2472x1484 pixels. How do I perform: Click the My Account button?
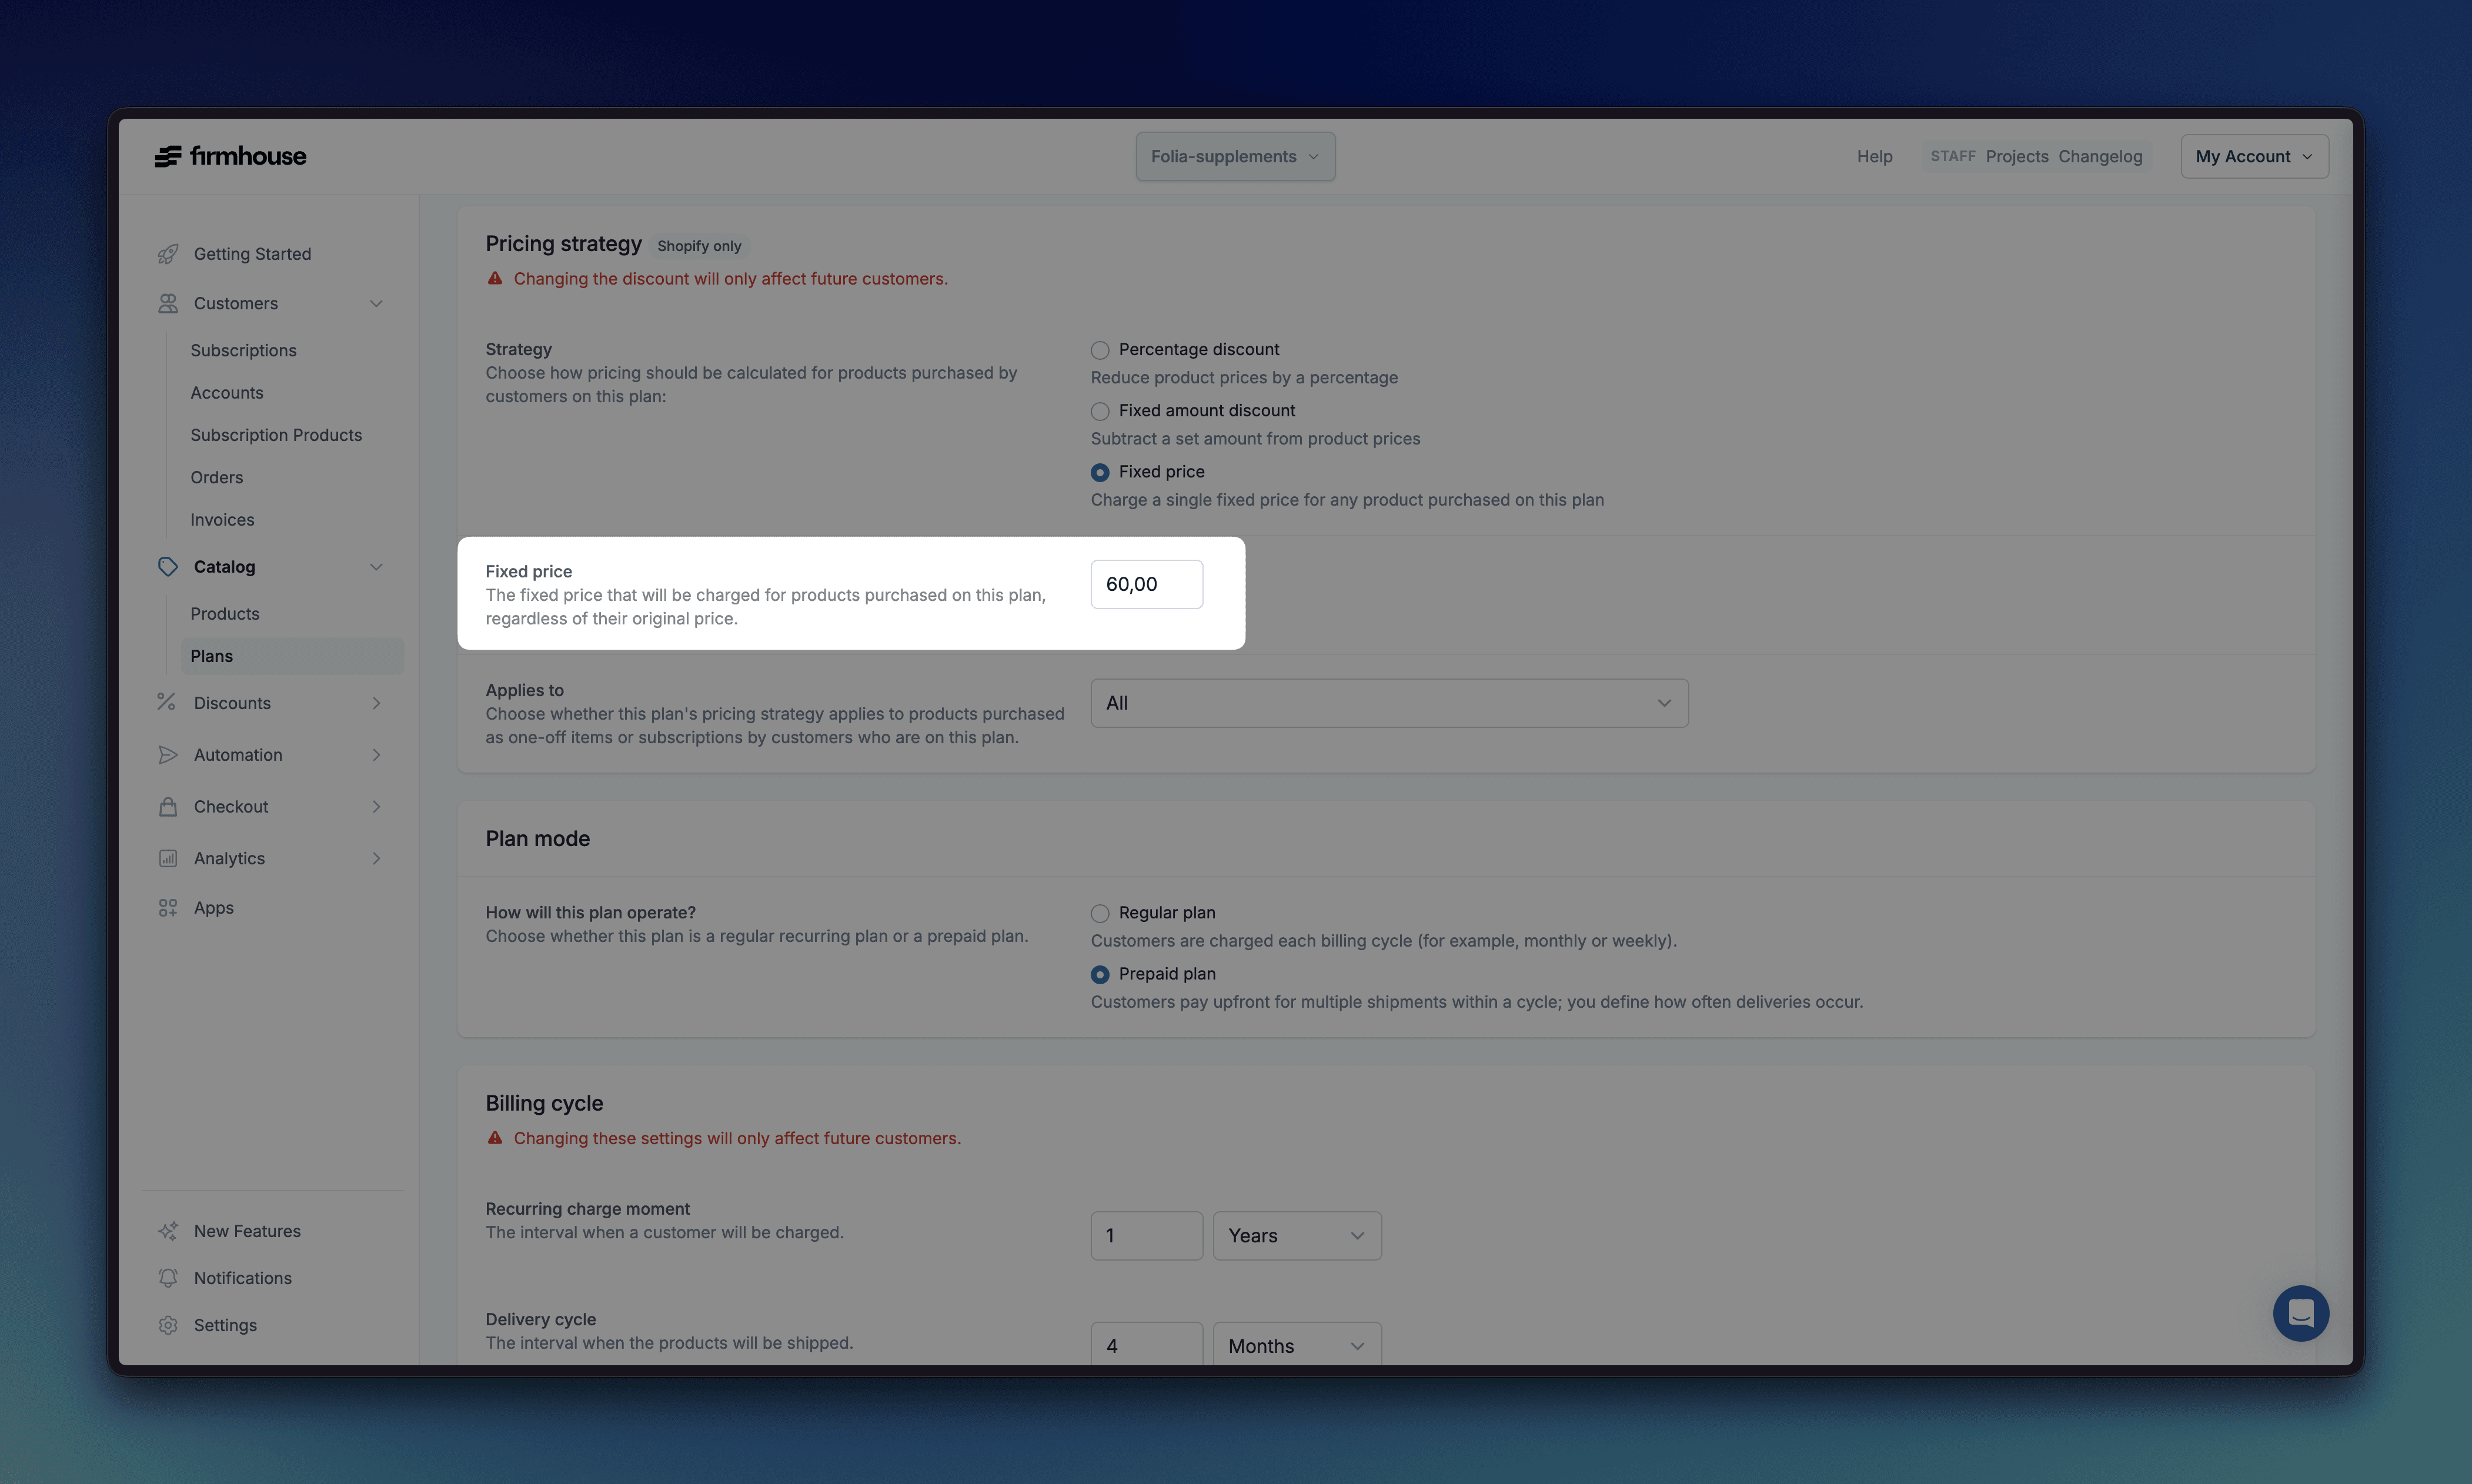pyautogui.click(x=2254, y=156)
